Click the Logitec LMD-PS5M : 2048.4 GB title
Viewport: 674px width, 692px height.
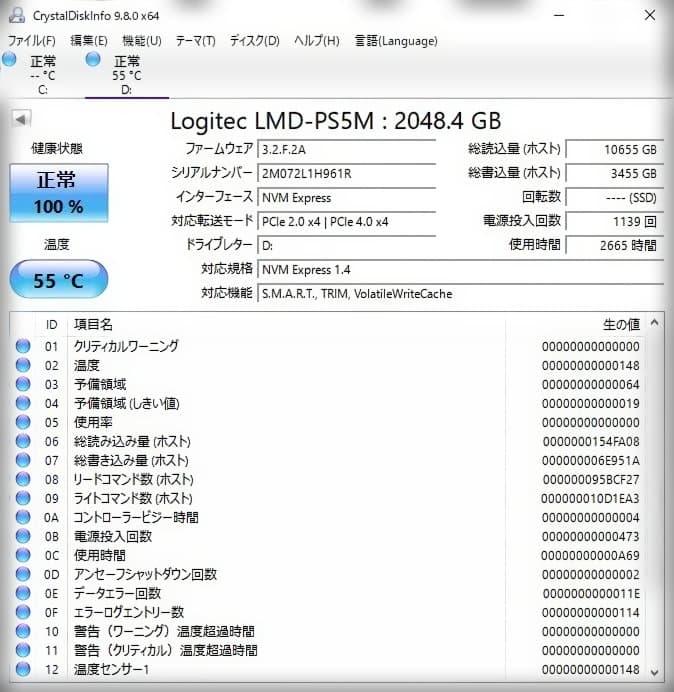coord(336,121)
